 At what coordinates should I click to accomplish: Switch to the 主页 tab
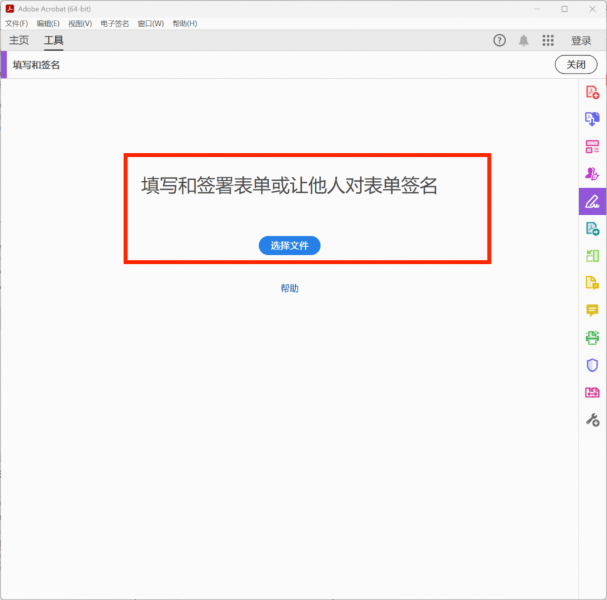pos(19,40)
